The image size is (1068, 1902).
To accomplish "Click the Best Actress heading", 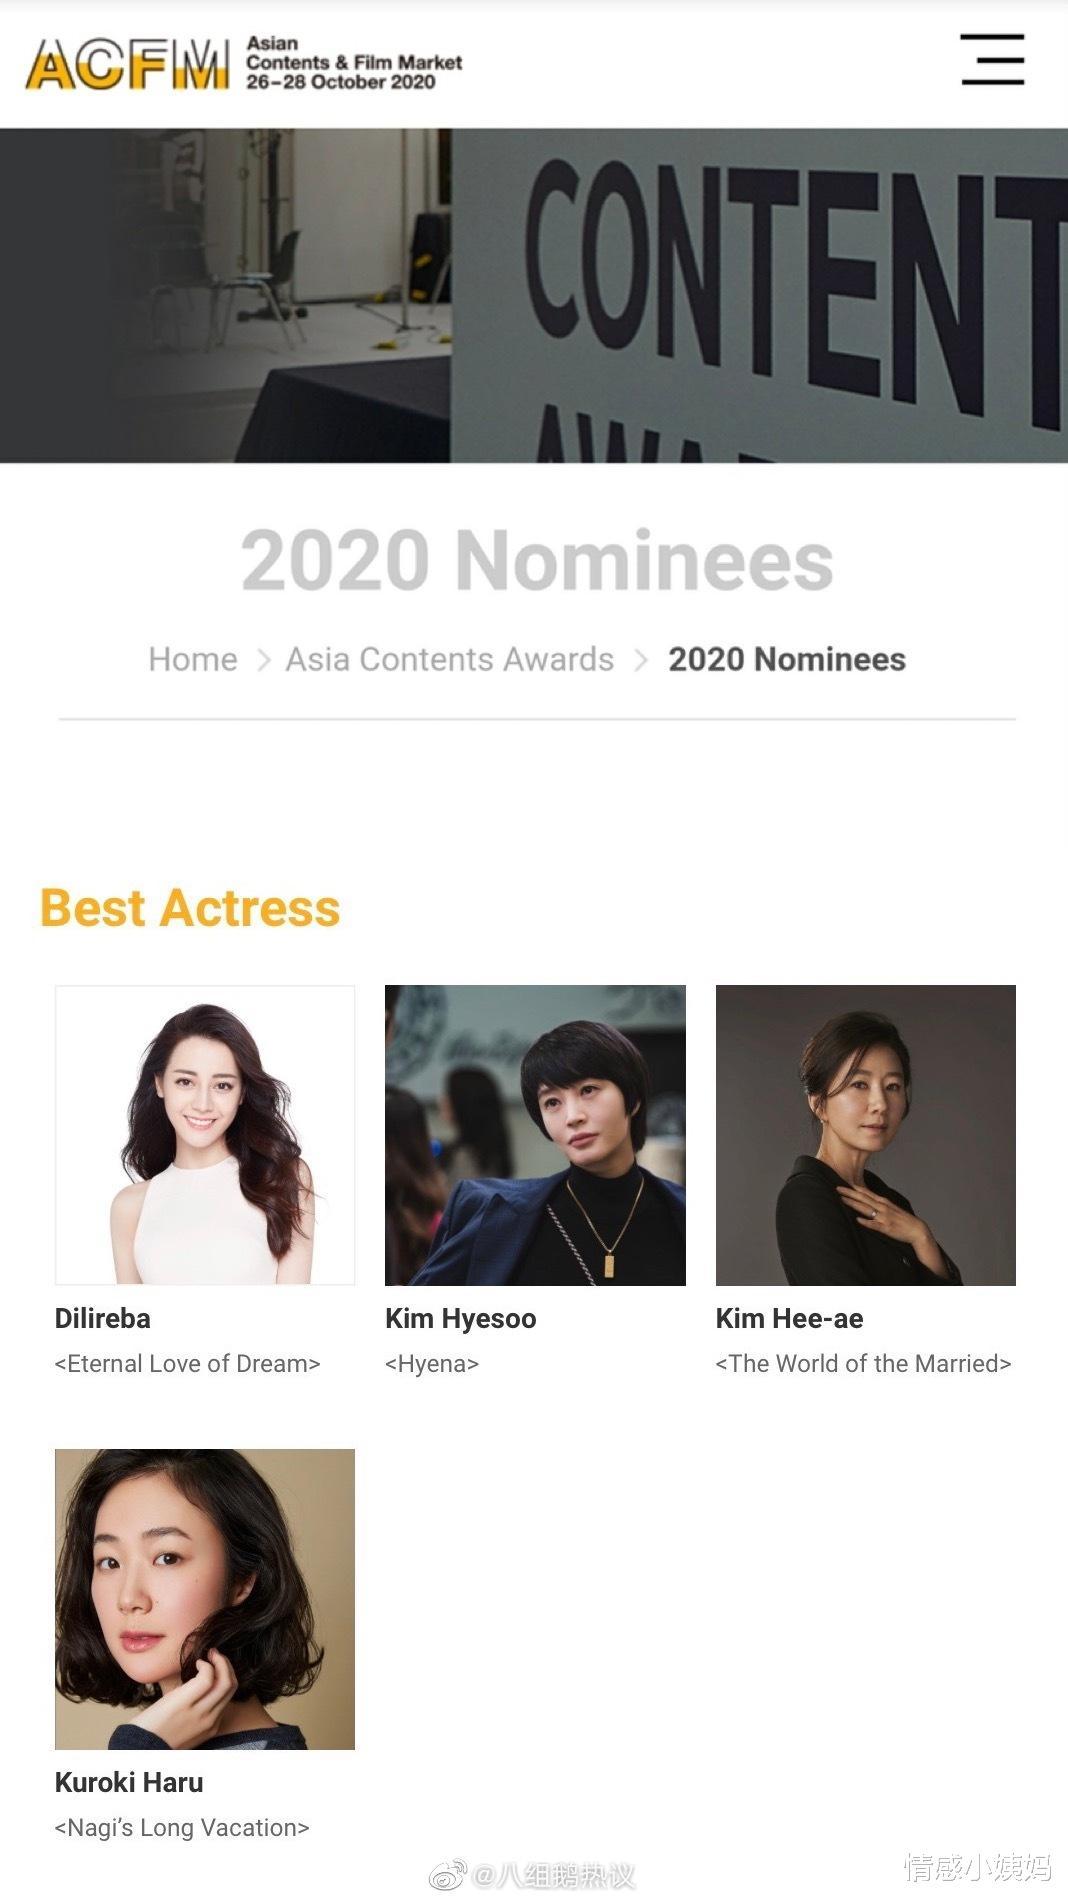I will click(x=190, y=908).
